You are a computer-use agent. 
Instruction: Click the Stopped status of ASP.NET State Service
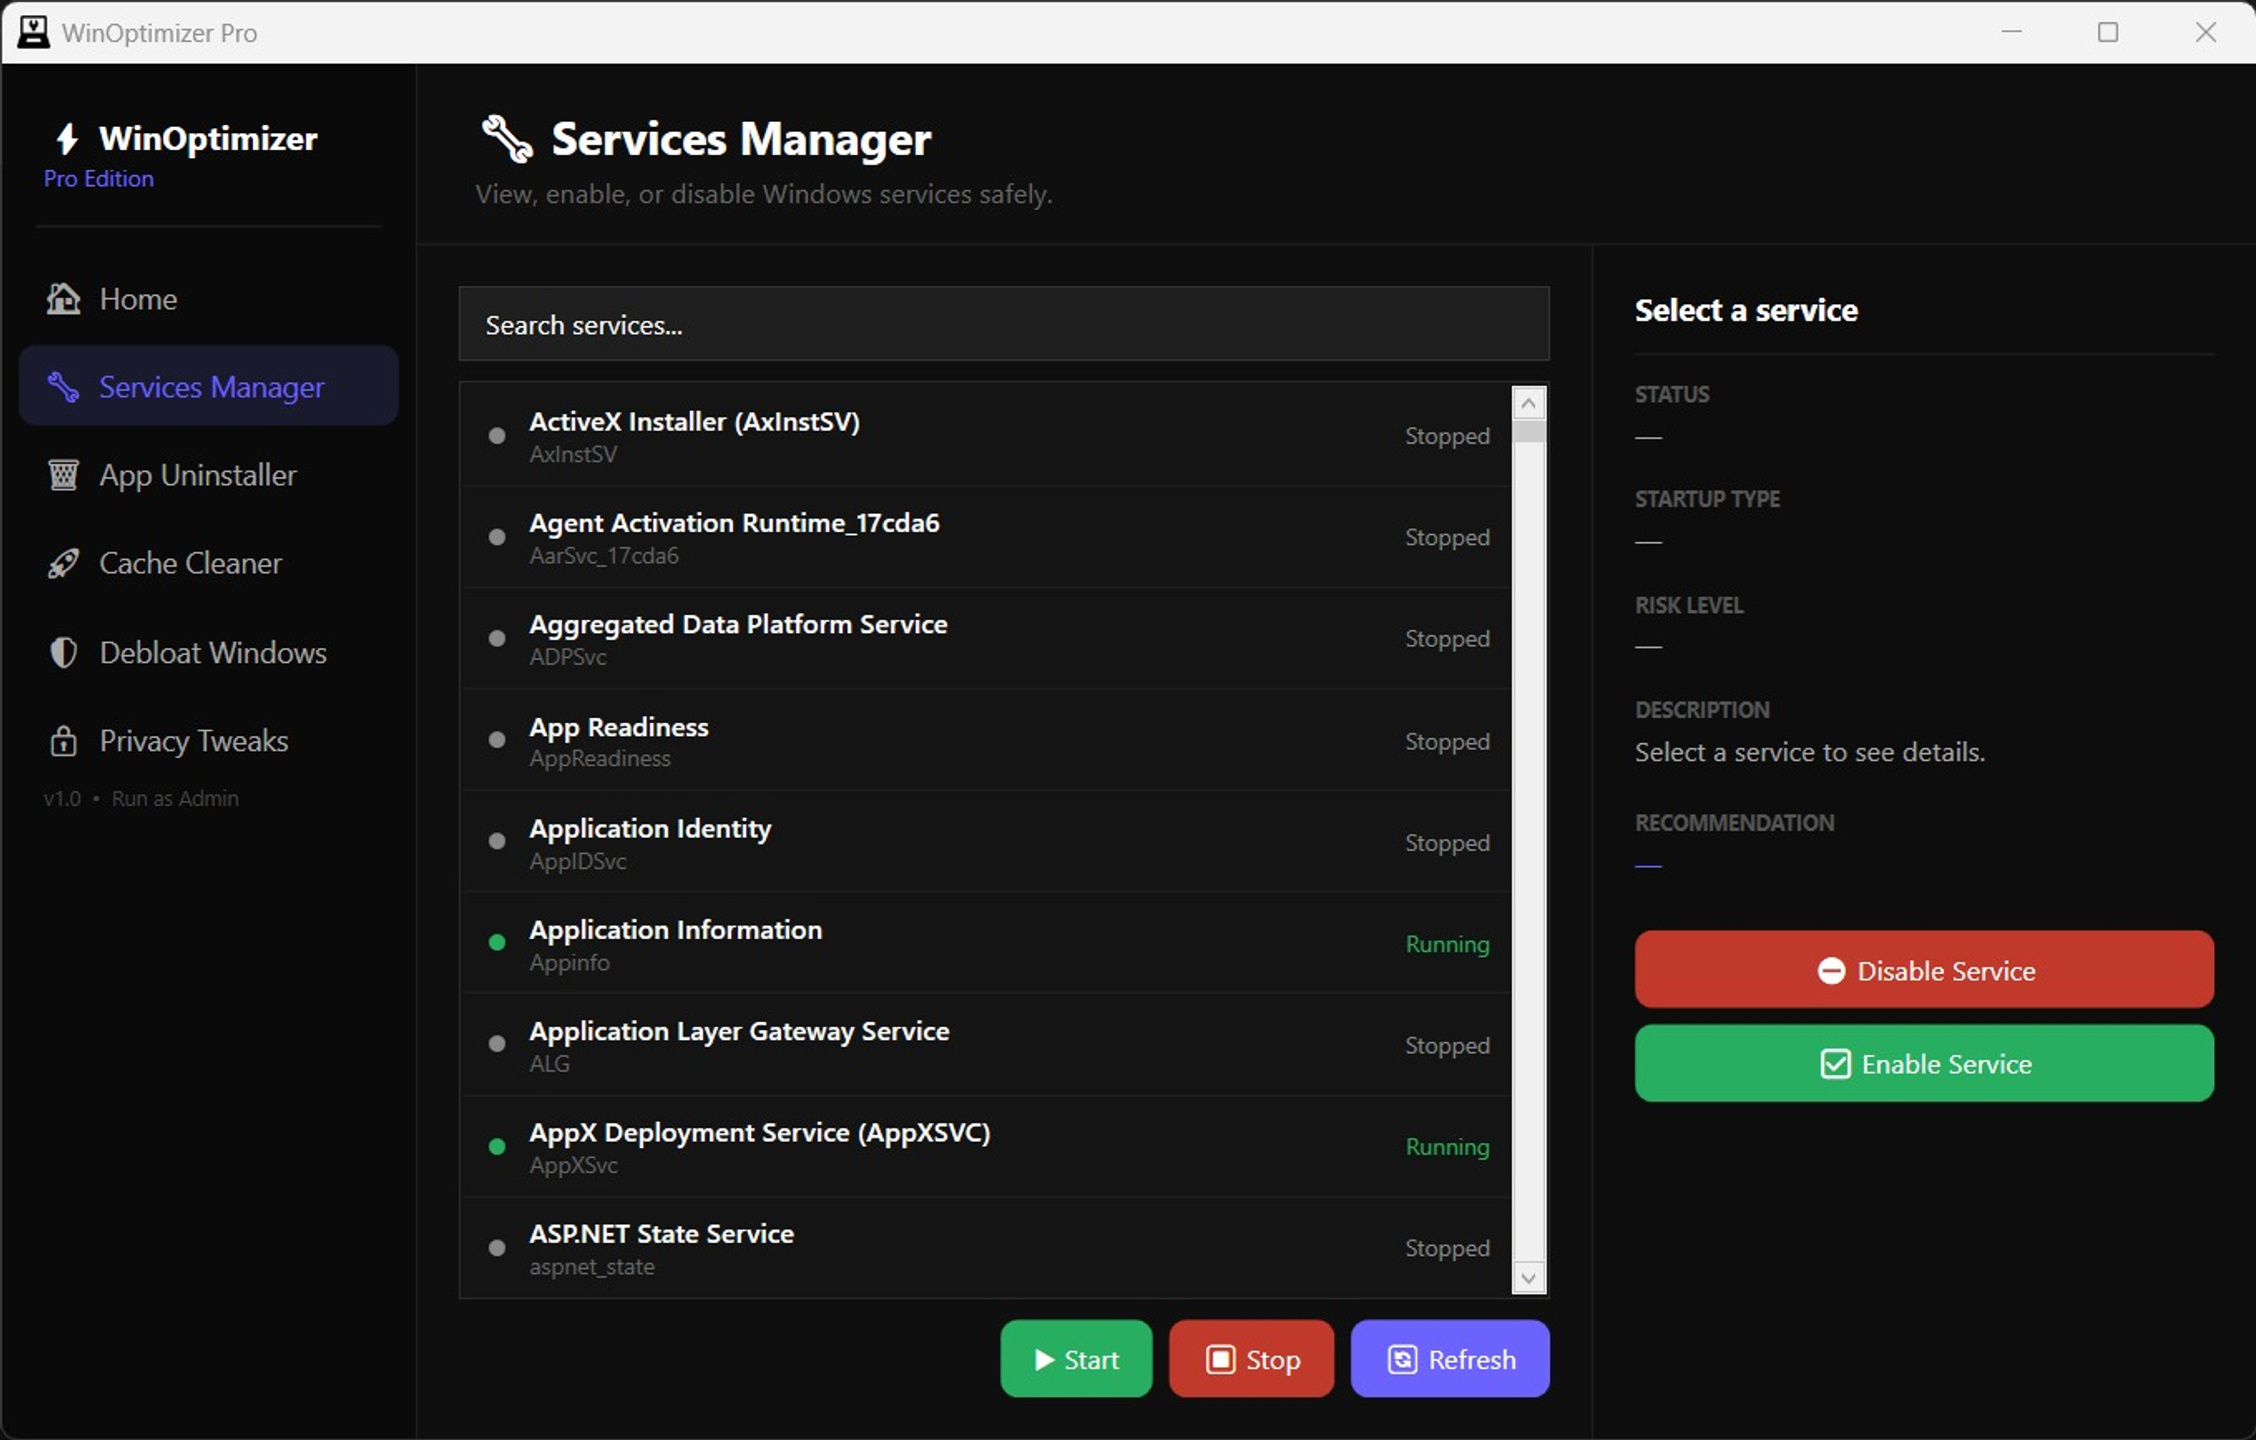(1447, 1248)
